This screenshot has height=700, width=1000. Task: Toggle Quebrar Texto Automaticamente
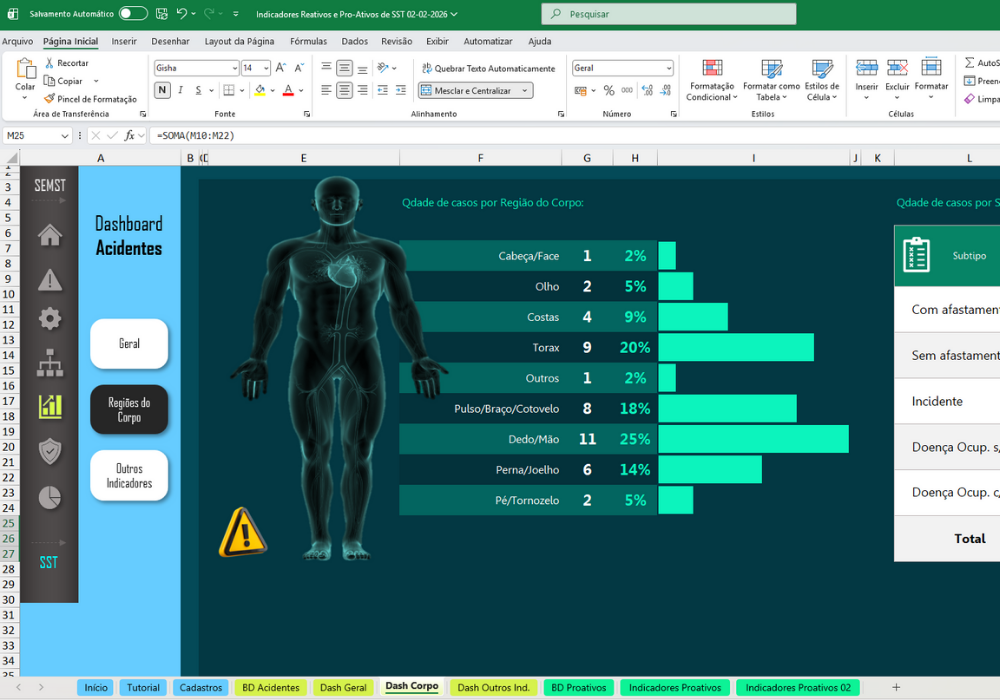coord(488,68)
